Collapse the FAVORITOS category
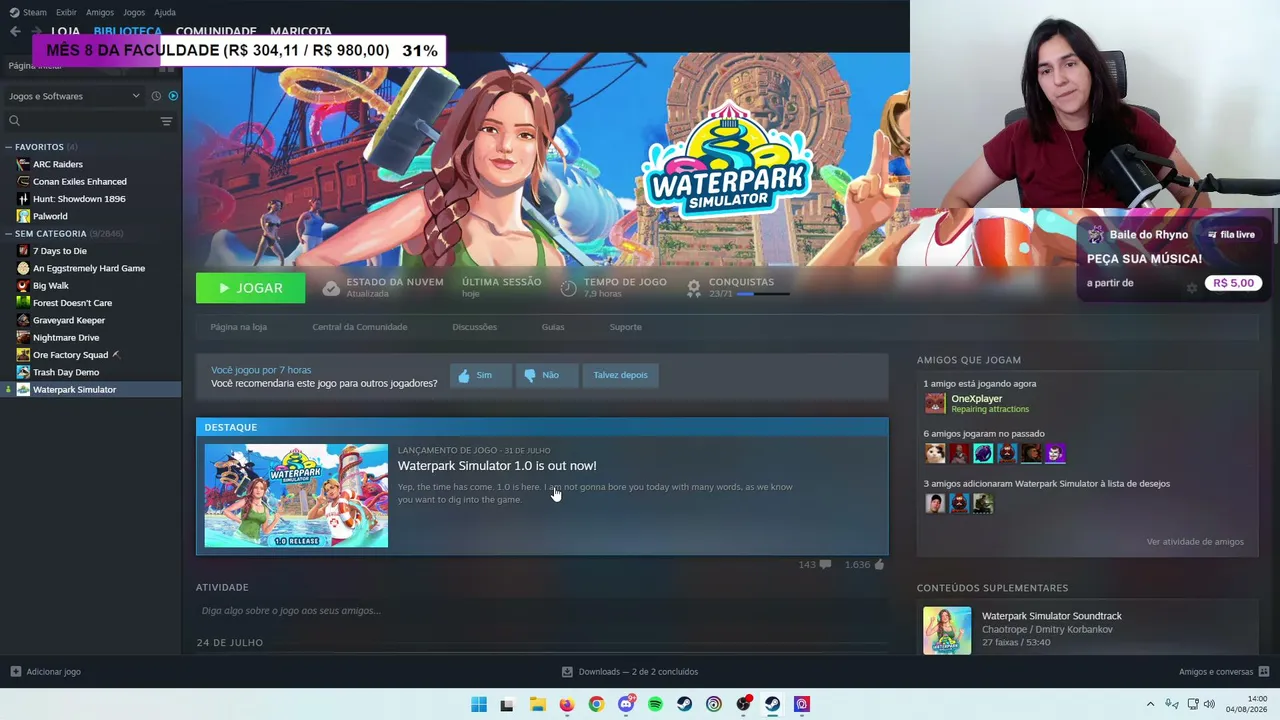 point(9,147)
